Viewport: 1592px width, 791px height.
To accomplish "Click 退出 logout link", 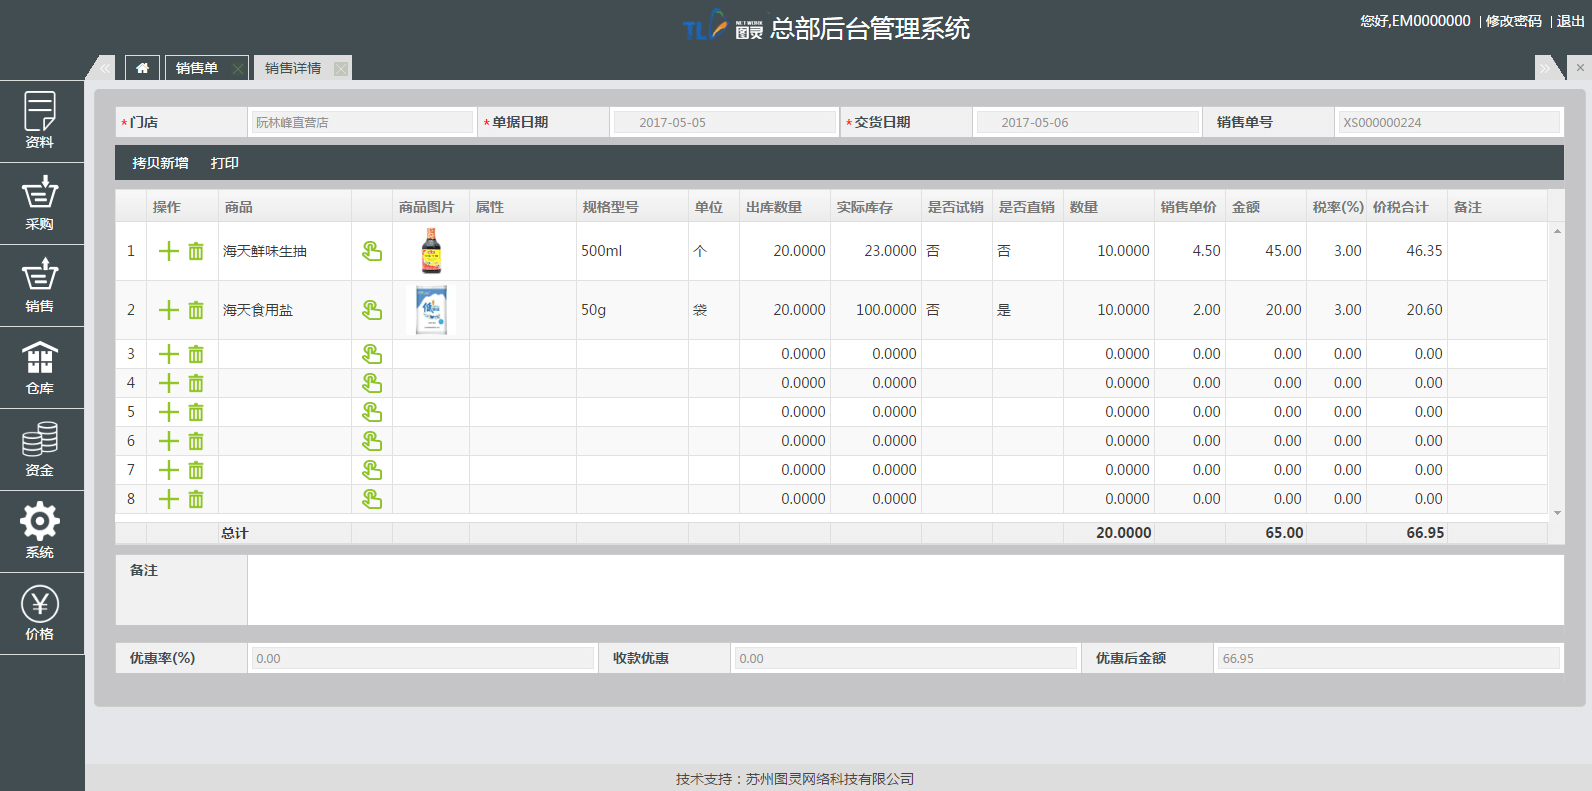I will point(1570,21).
